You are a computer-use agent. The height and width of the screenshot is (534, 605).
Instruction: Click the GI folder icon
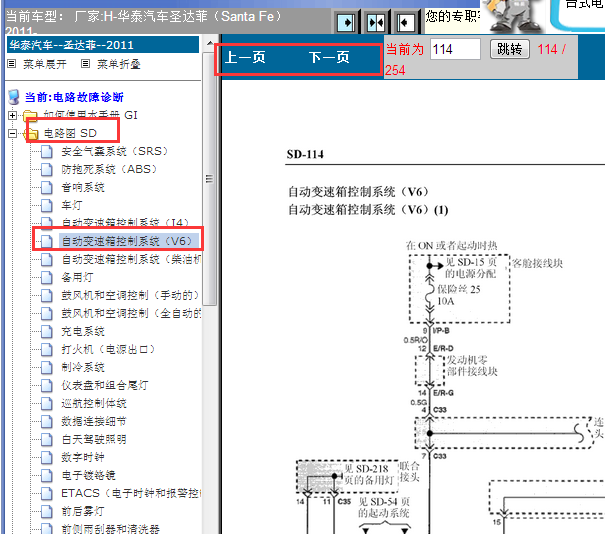(30, 115)
